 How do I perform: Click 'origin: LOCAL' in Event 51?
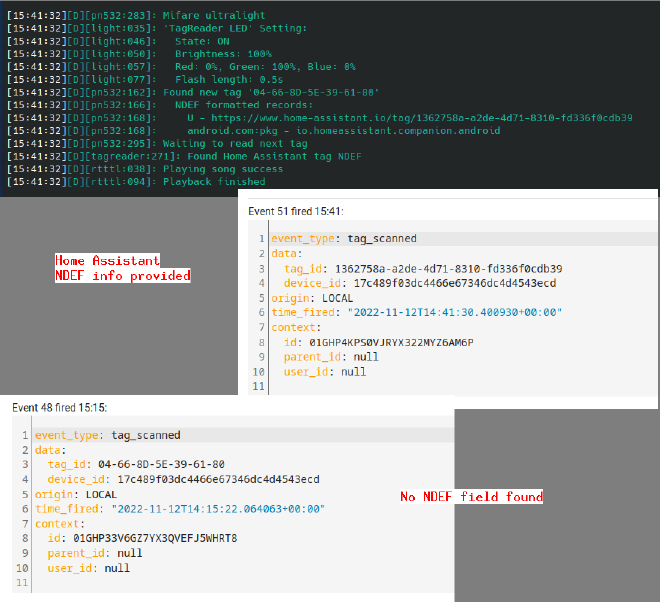click(x=312, y=298)
